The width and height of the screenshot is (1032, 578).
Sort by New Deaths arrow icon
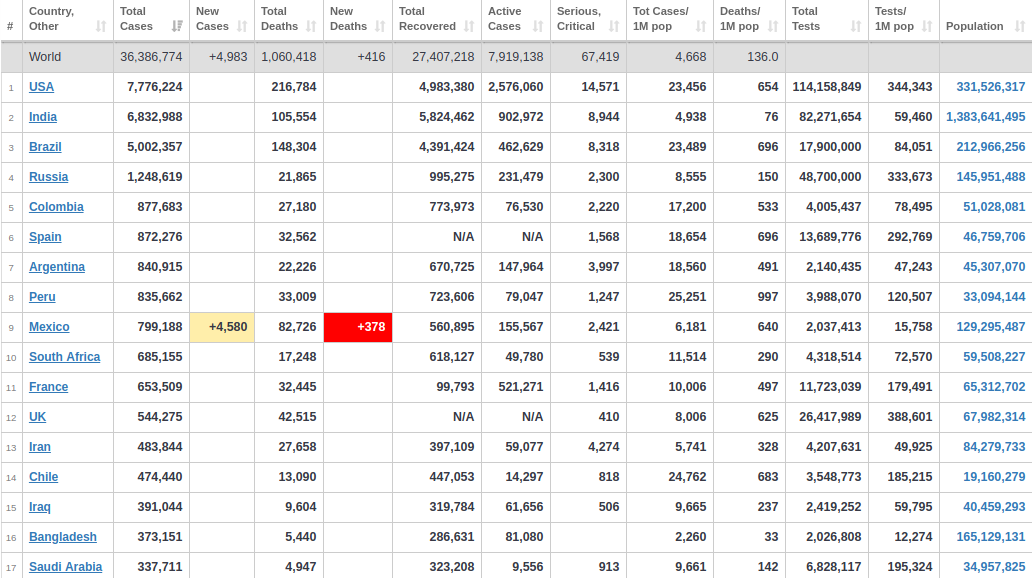pos(380,26)
